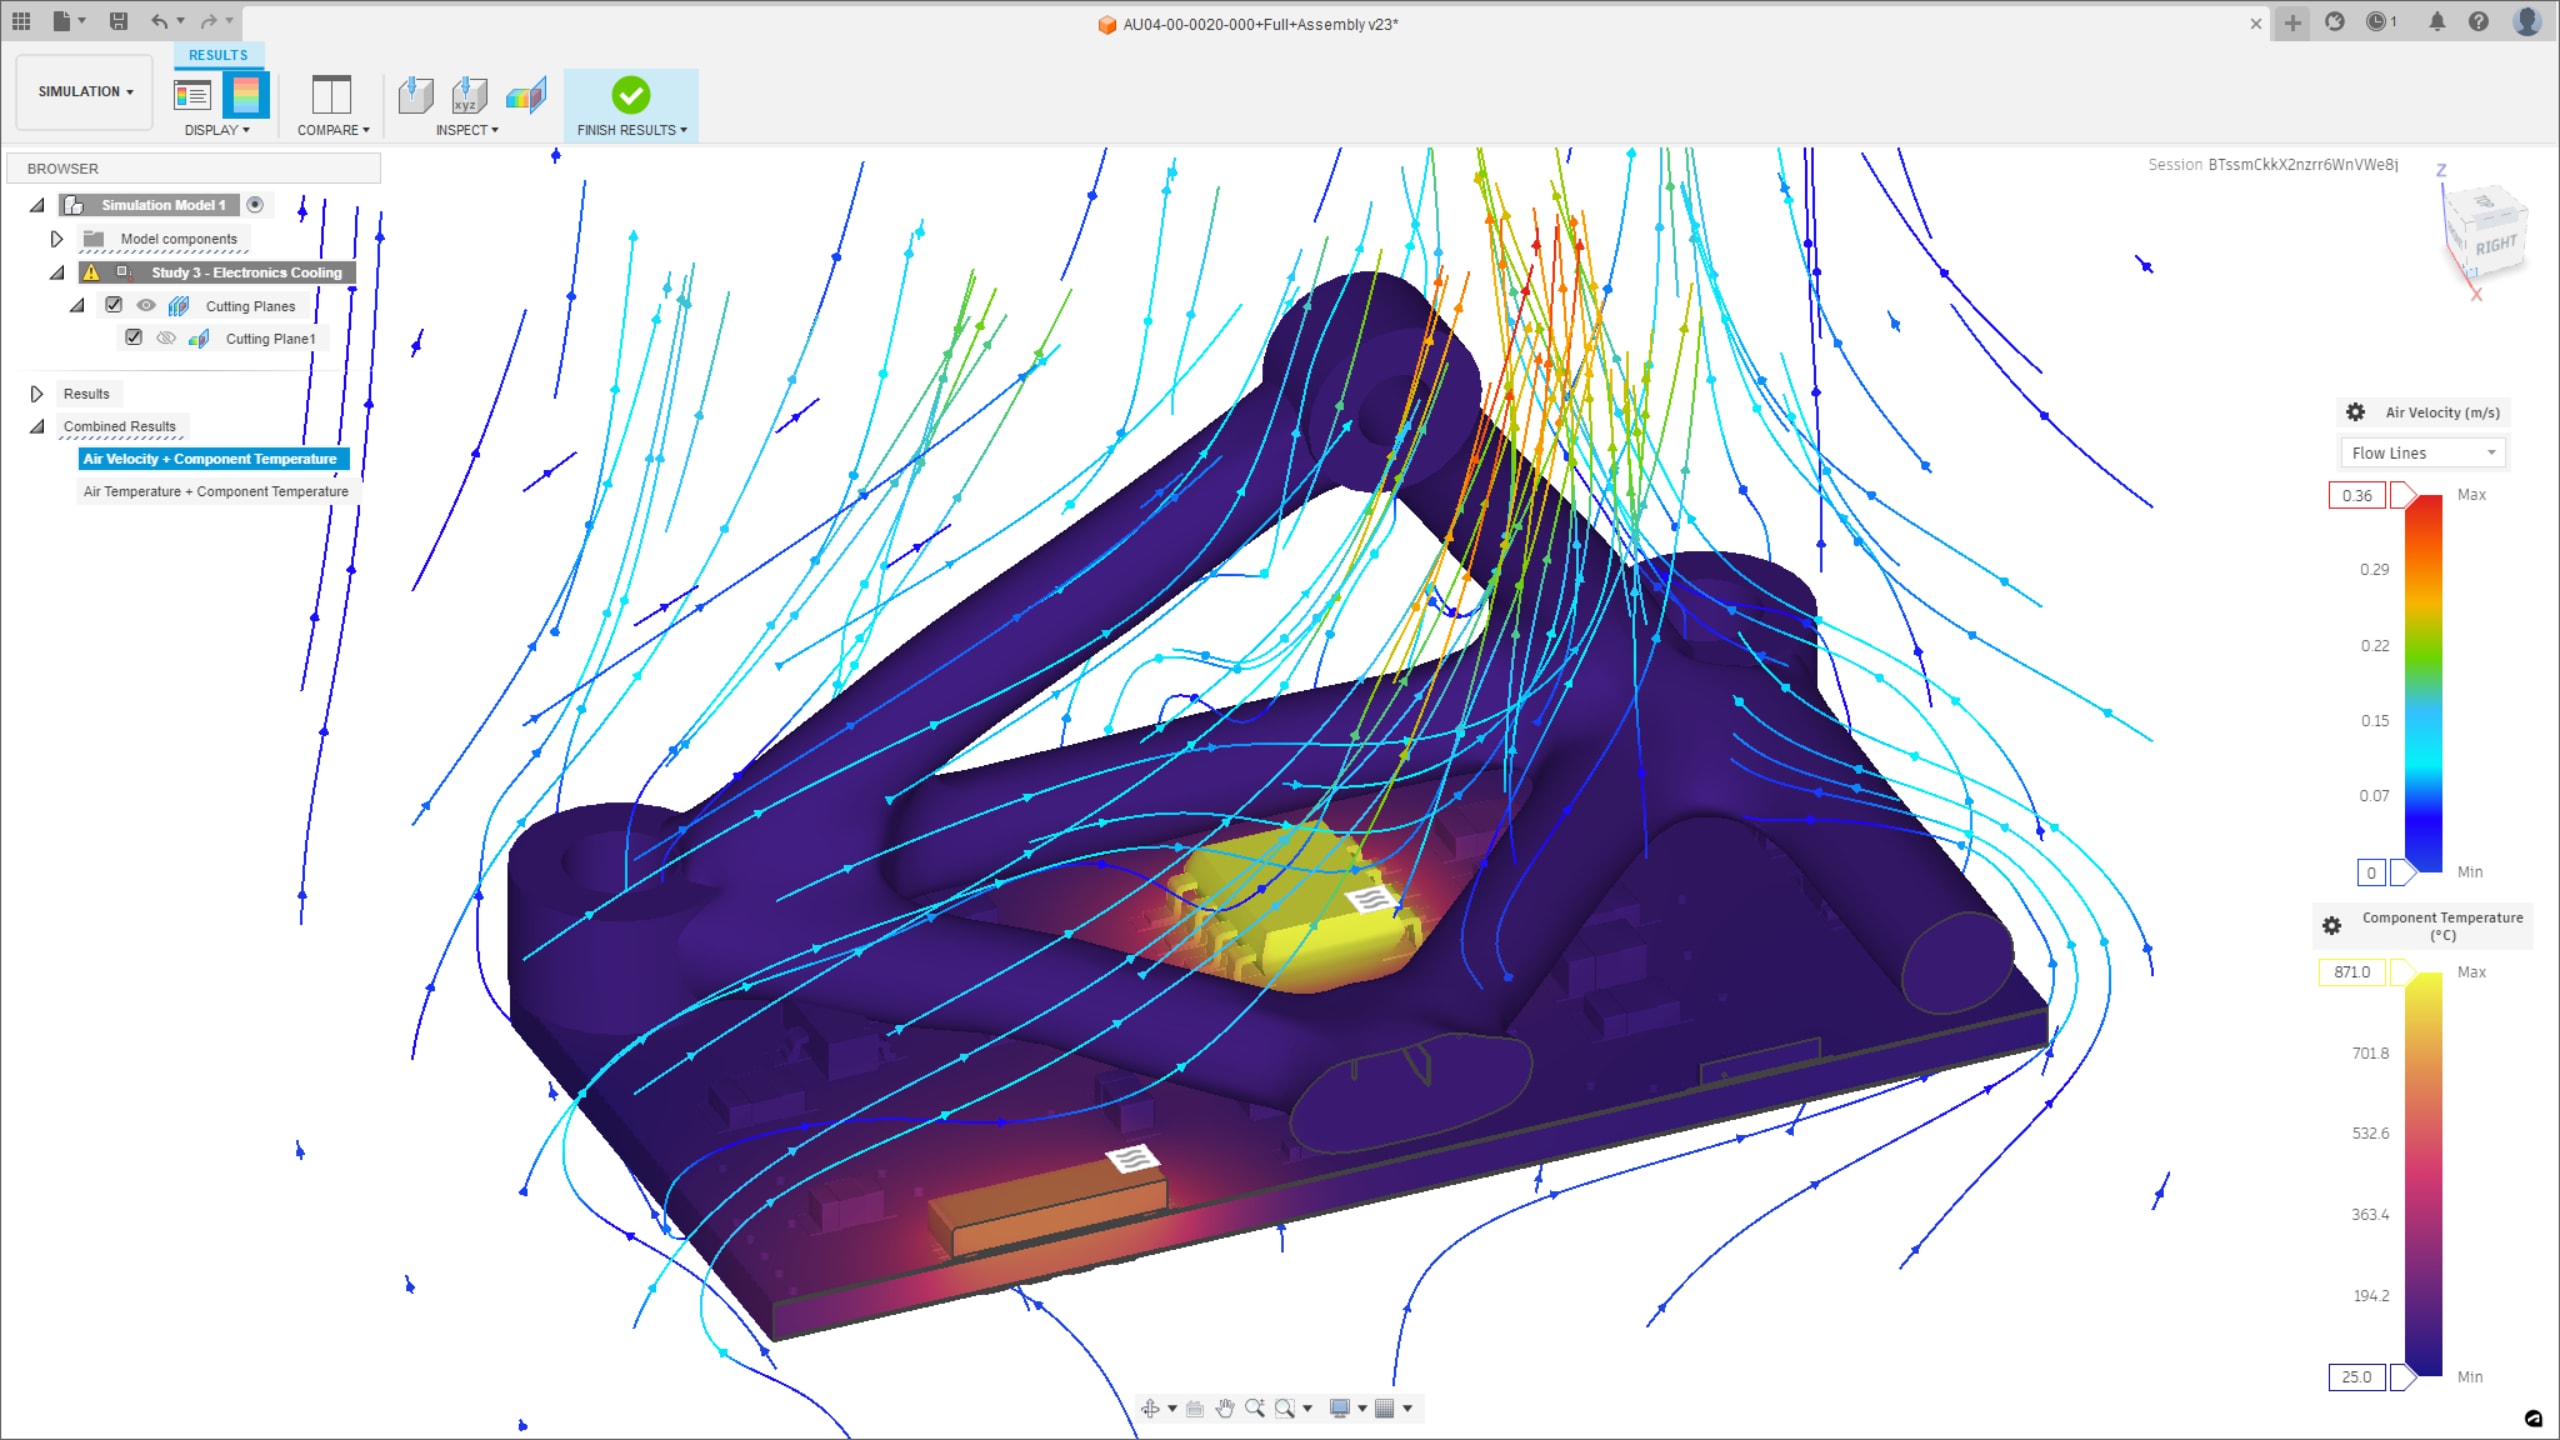Open Air Velocity legend settings gear
This screenshot has height=1440, width=2560.
[x=2355, y=412]
